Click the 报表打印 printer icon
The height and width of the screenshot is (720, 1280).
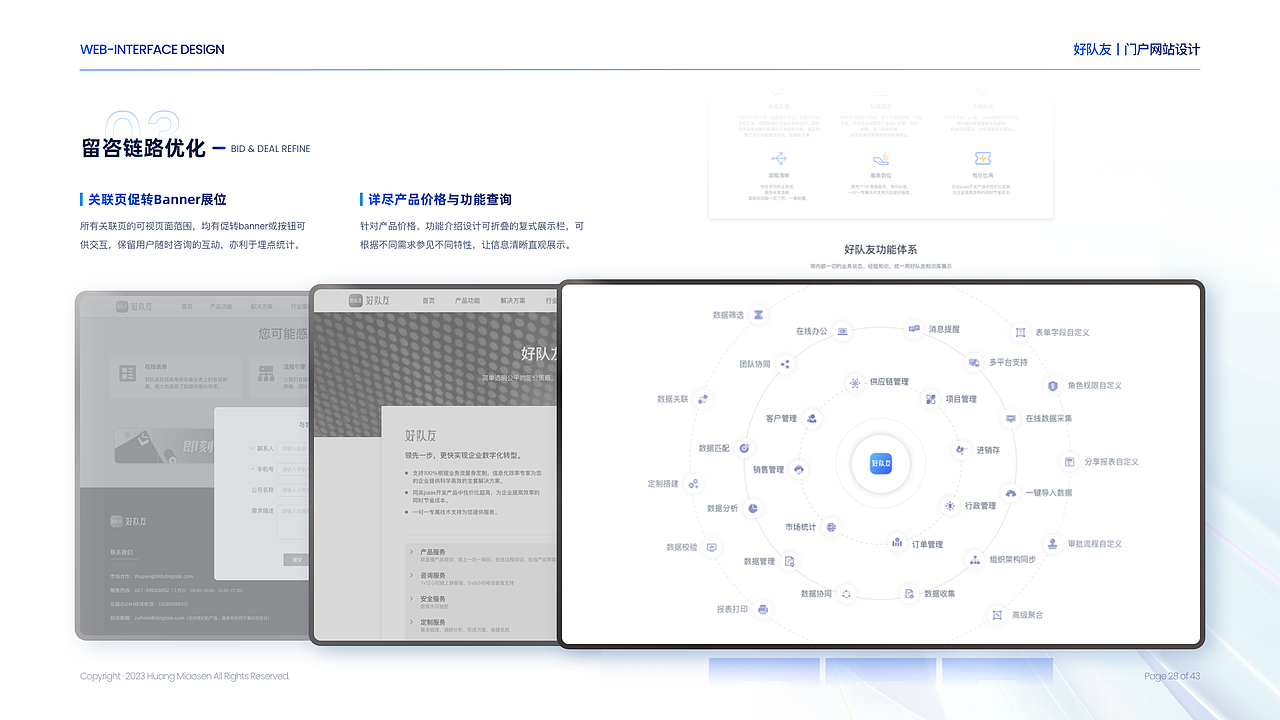pos(763,609)
